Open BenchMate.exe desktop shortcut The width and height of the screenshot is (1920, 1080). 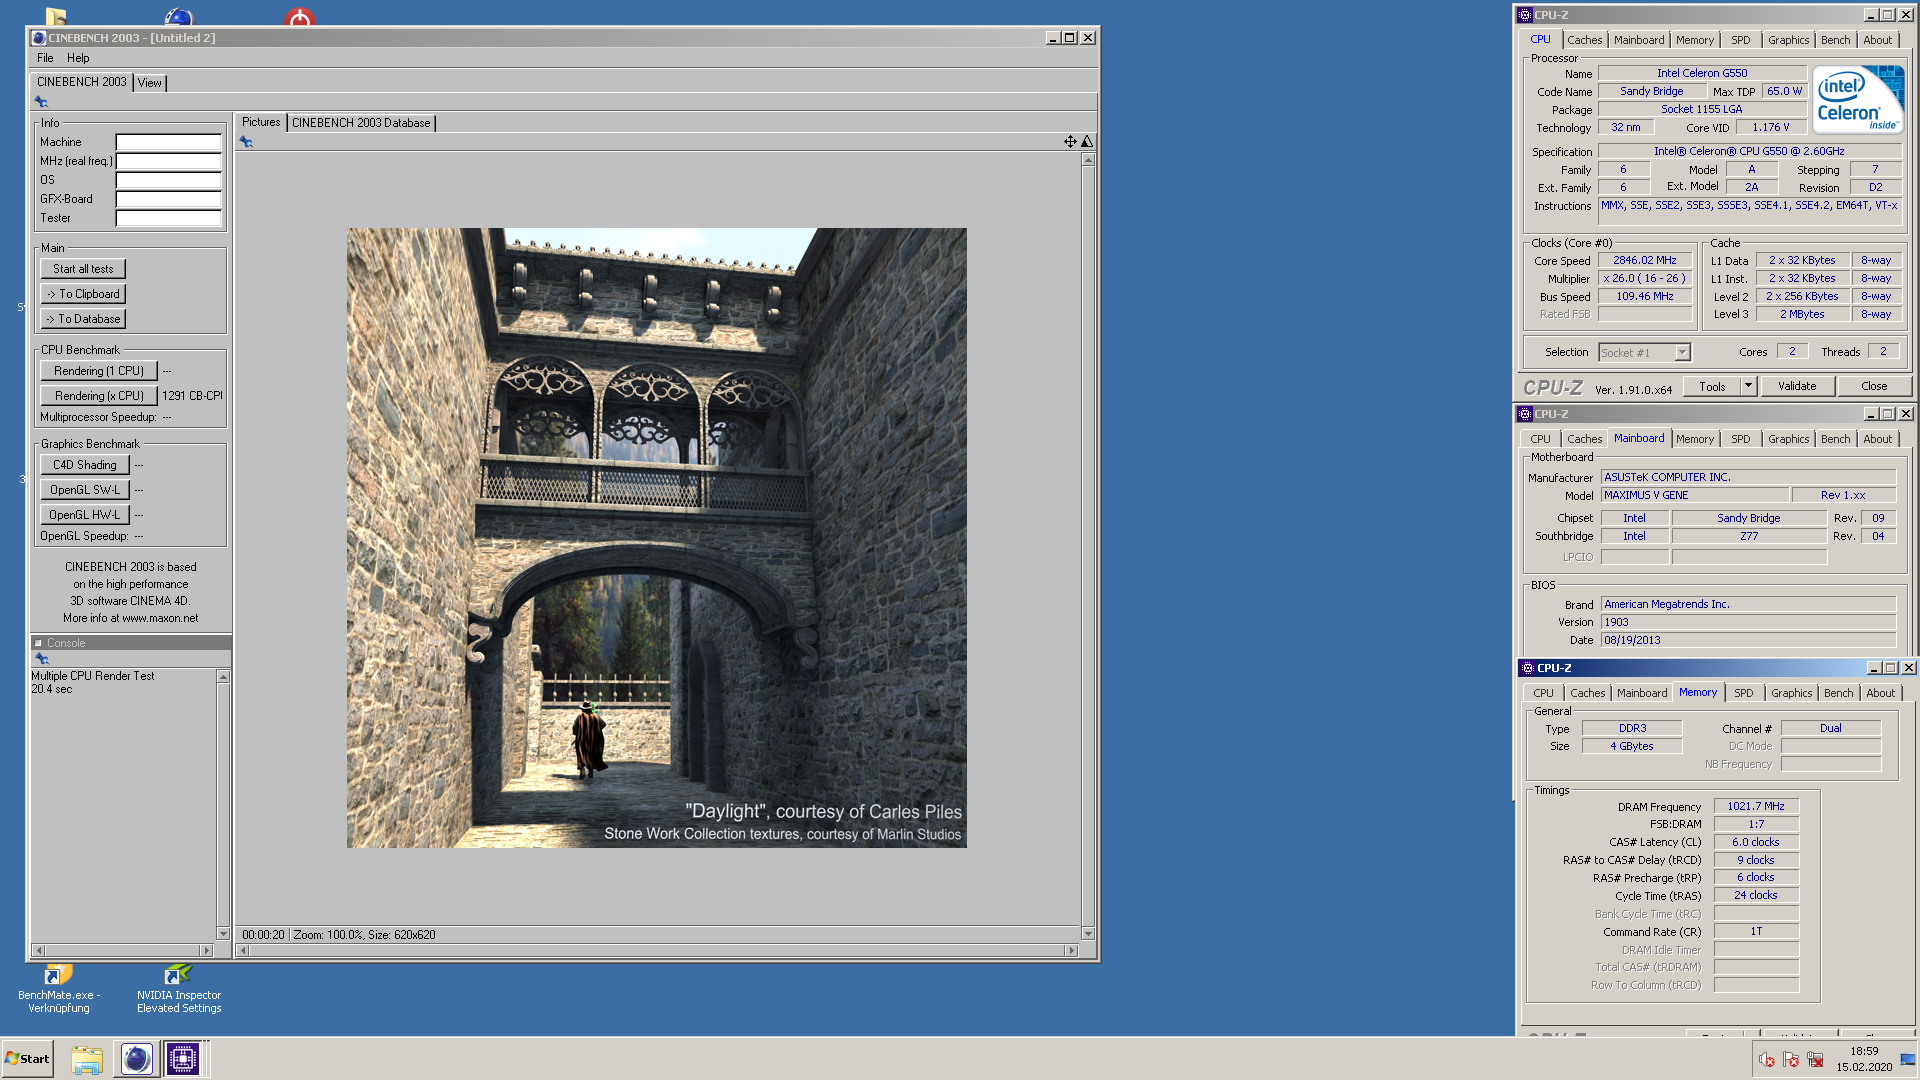click(59, 988)
